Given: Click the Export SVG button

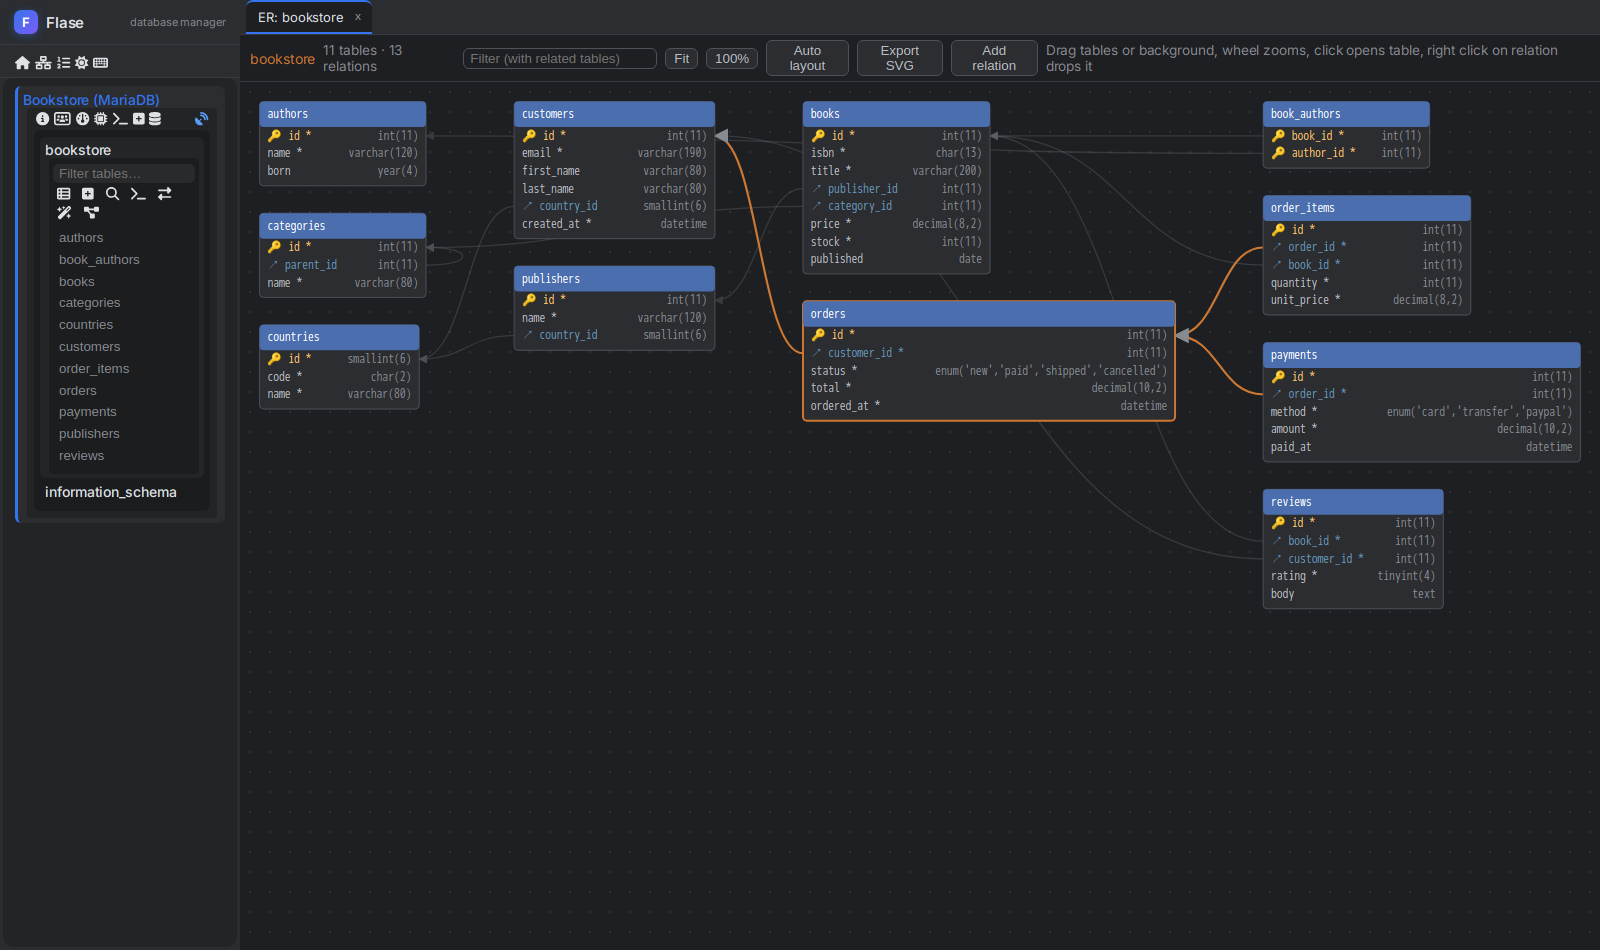Looking at the screenshot, I should tap(900, 58).
